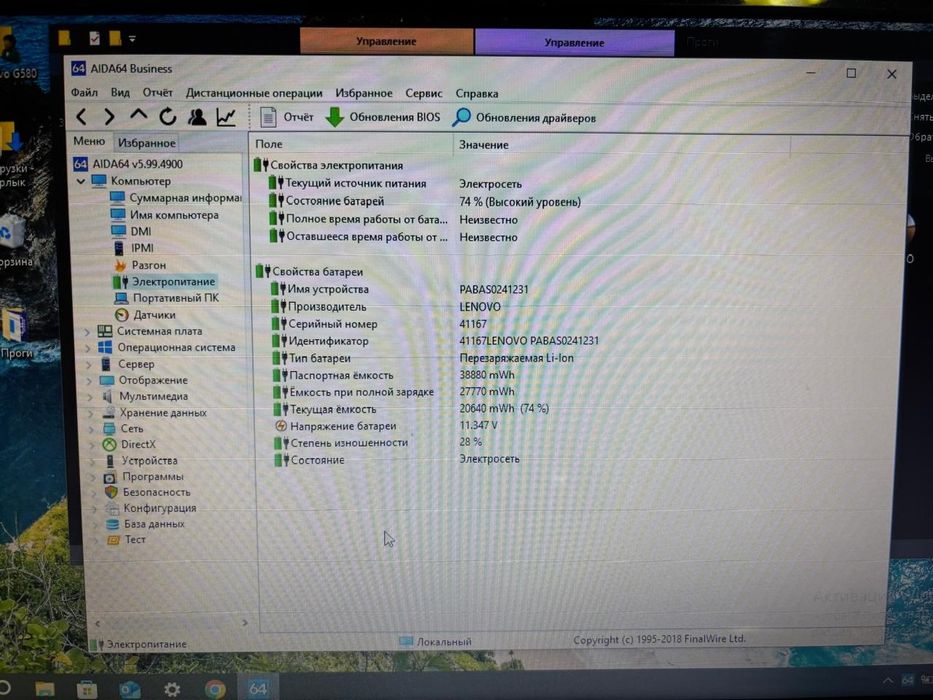Click the left arrow of the tree scrollbar

coord(98,623)
